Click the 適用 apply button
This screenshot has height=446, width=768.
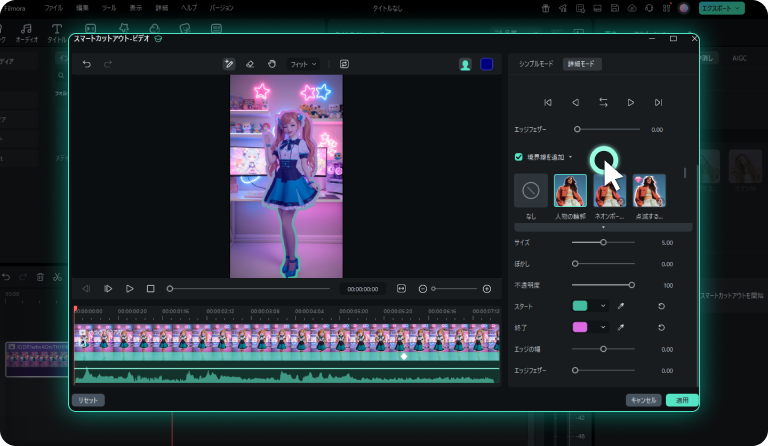[x=681, y=400]
